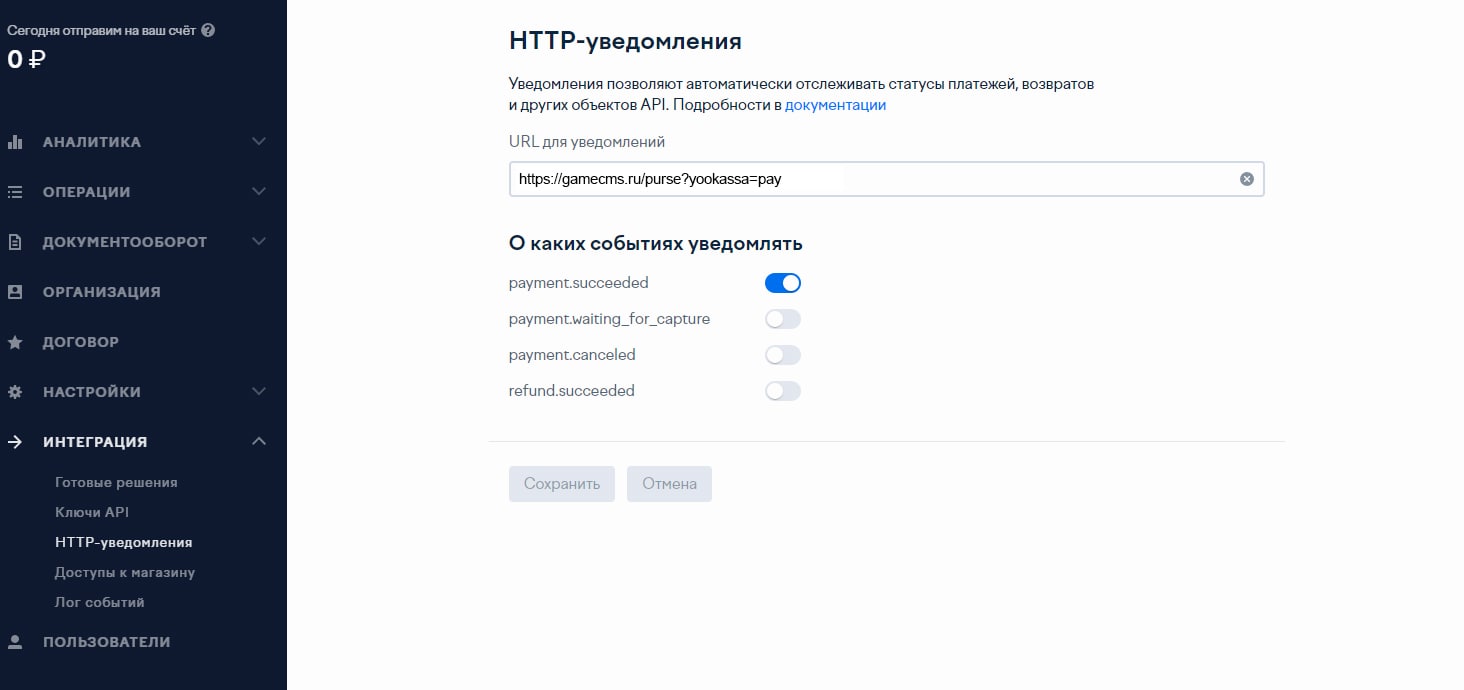Click the payment.canceled event label
The height and width of the screenshot is (690, 1464).
pyautogui.click(x=572, y=355)
